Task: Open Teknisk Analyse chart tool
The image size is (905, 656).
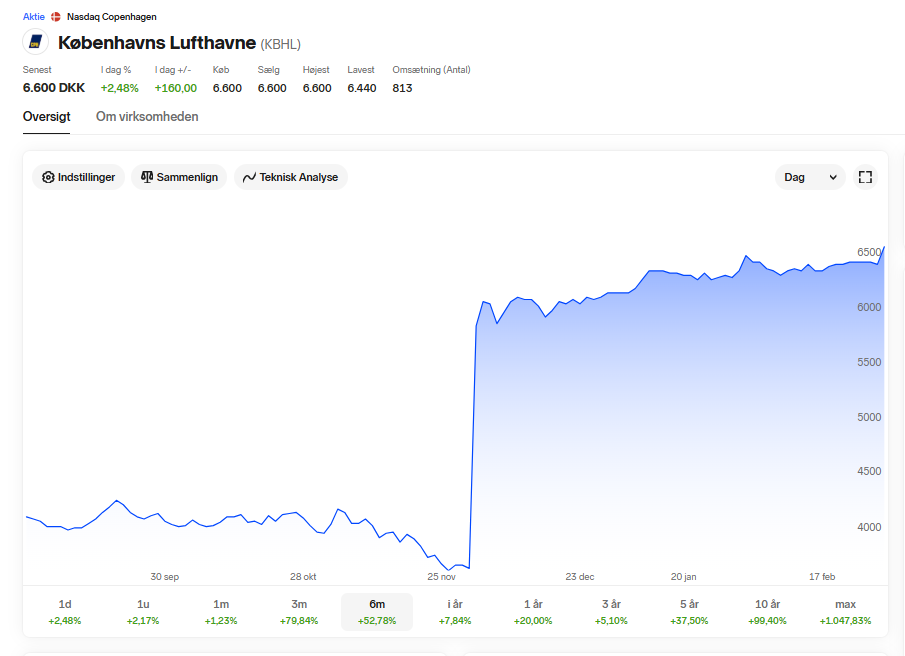Action: (x=290, y=177)
